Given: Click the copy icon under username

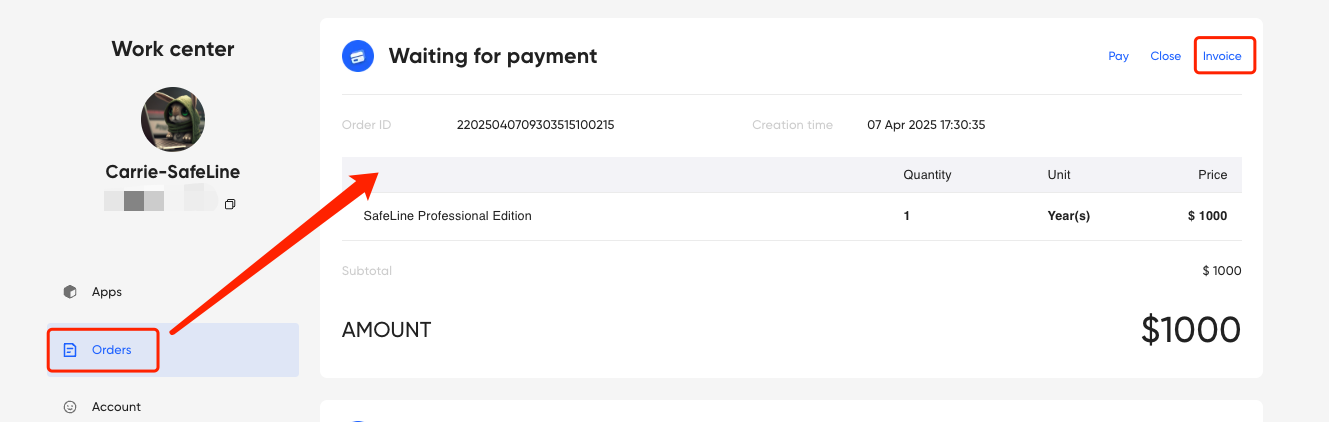Looking at the screenshot, I should (230, 204).
